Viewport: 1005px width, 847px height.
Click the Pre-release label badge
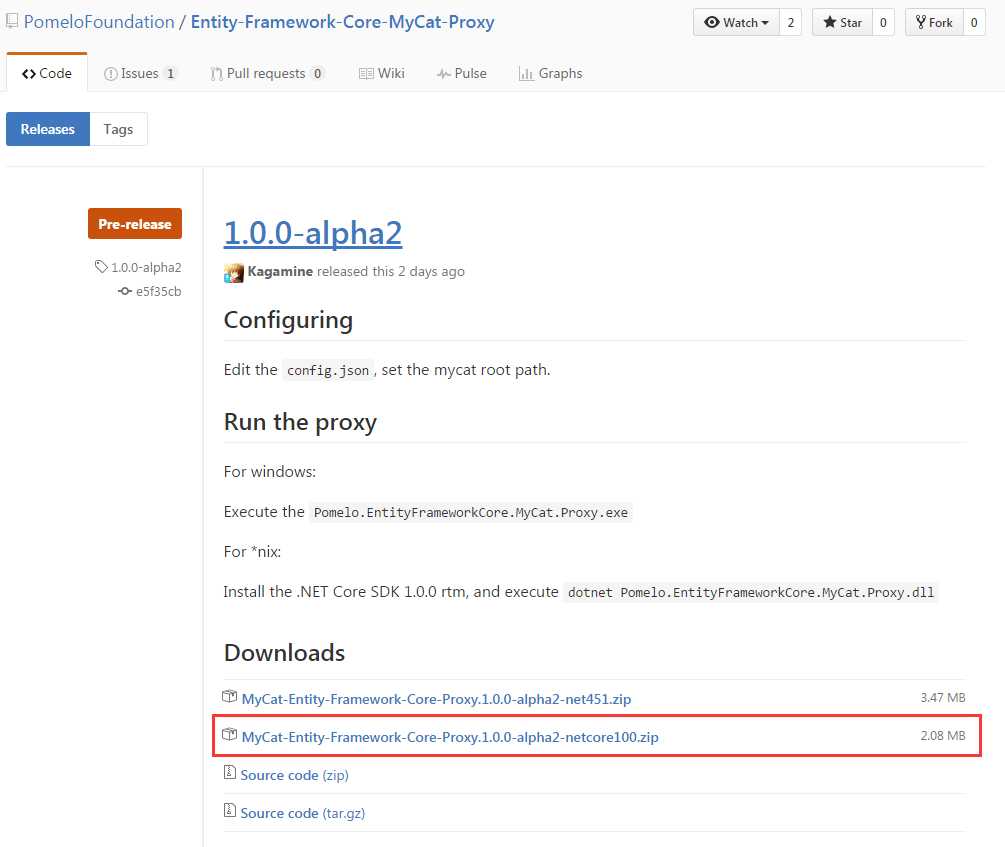[135, 224]
